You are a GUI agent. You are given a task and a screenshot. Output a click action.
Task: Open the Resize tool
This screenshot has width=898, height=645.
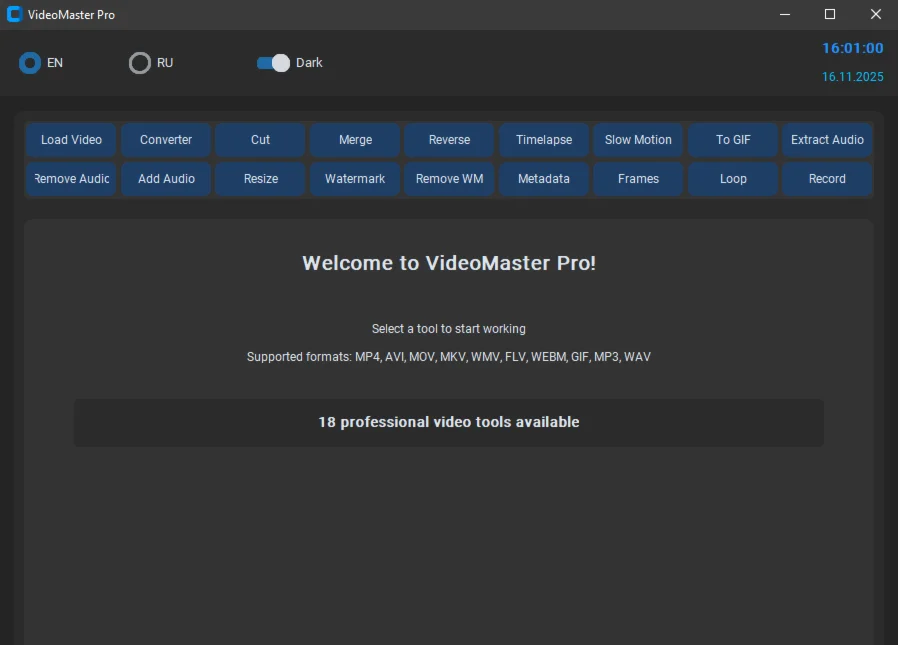(260, 179)
